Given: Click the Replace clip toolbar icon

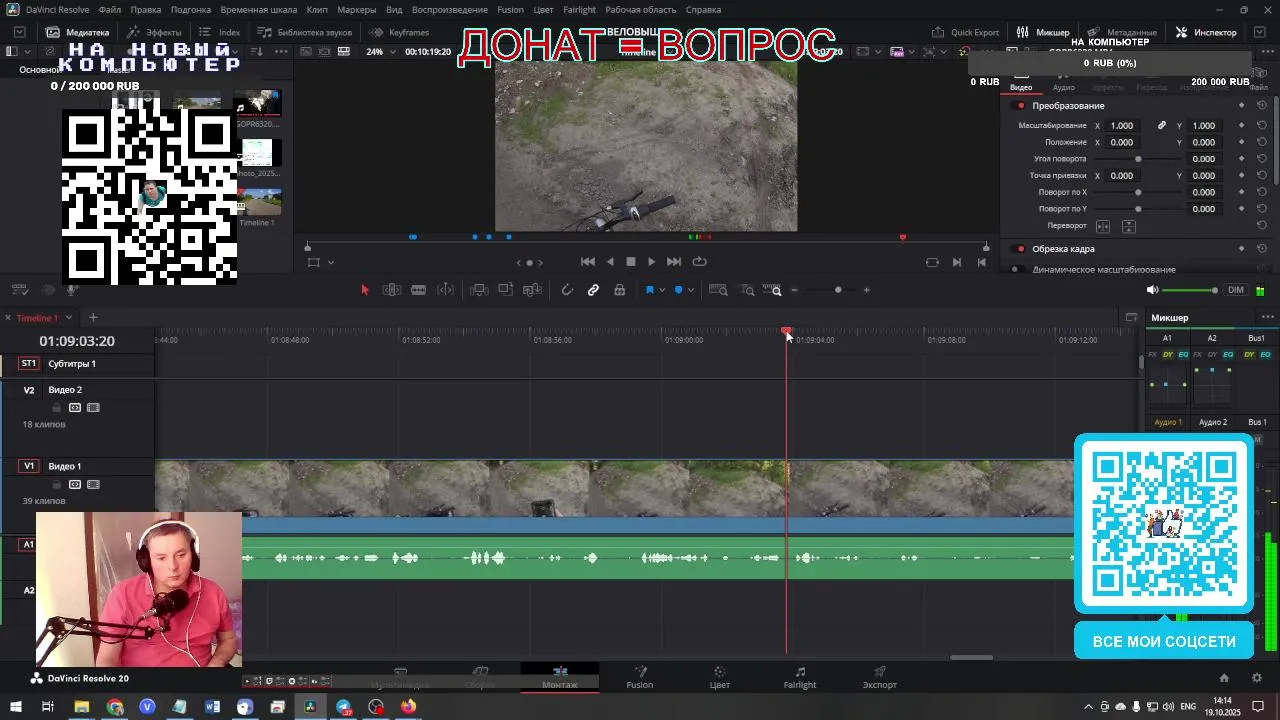Looking at the screenshot, I should (x=533, y=290).
